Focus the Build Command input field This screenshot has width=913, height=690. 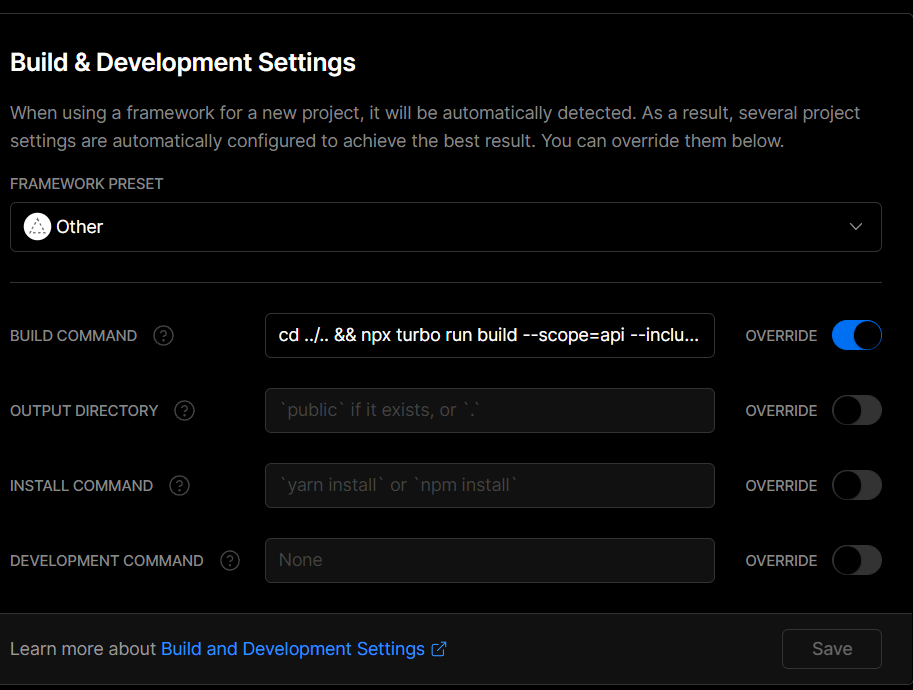click(490, 335)
